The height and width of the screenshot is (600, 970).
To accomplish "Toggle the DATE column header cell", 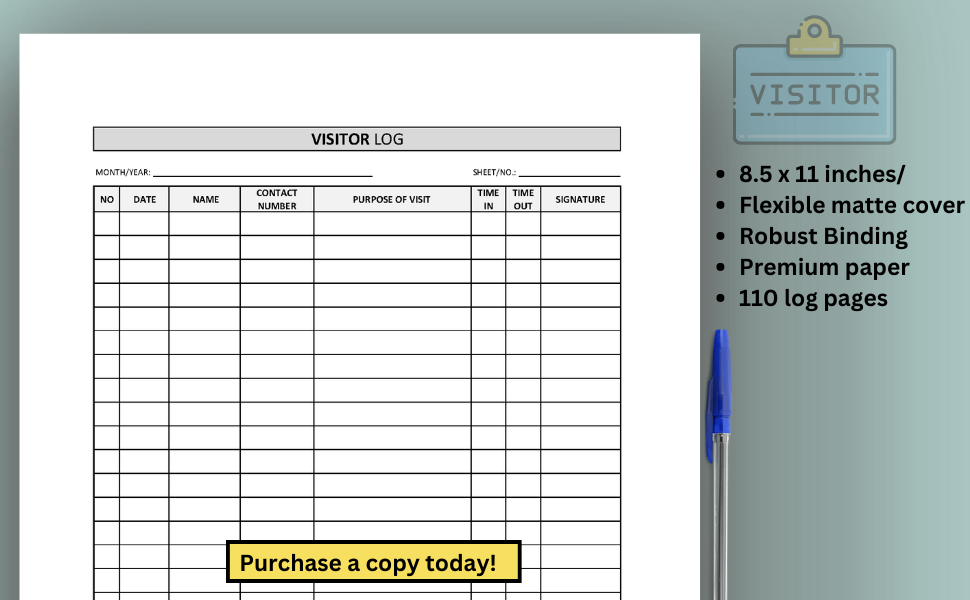I will coord(143,199).
